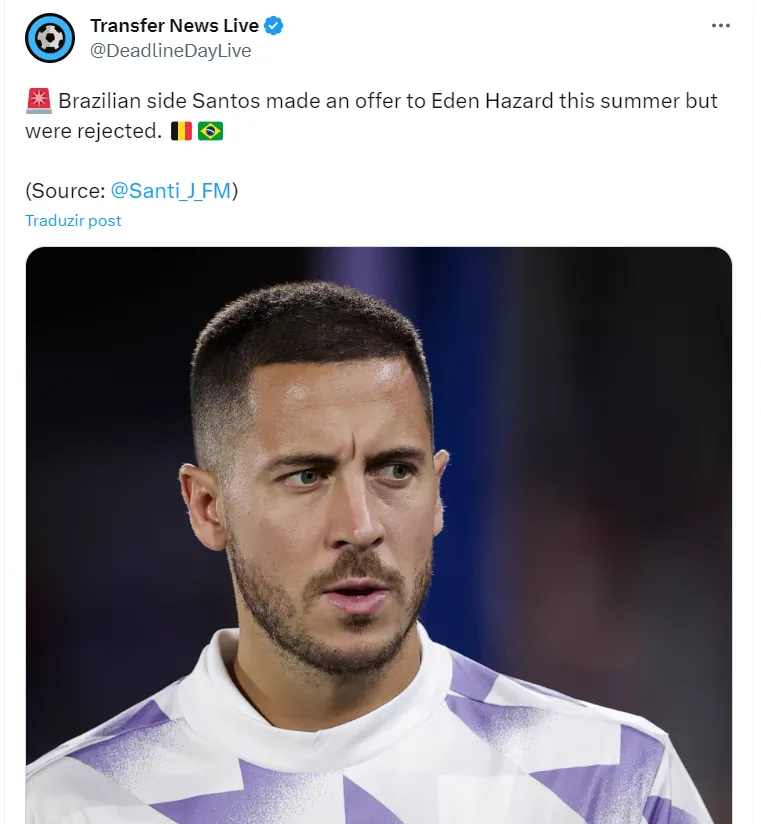The width and height of the screenshot is (761, 824).
Task: Click the '(Source:' label text
Action: (x=65, y=190)
